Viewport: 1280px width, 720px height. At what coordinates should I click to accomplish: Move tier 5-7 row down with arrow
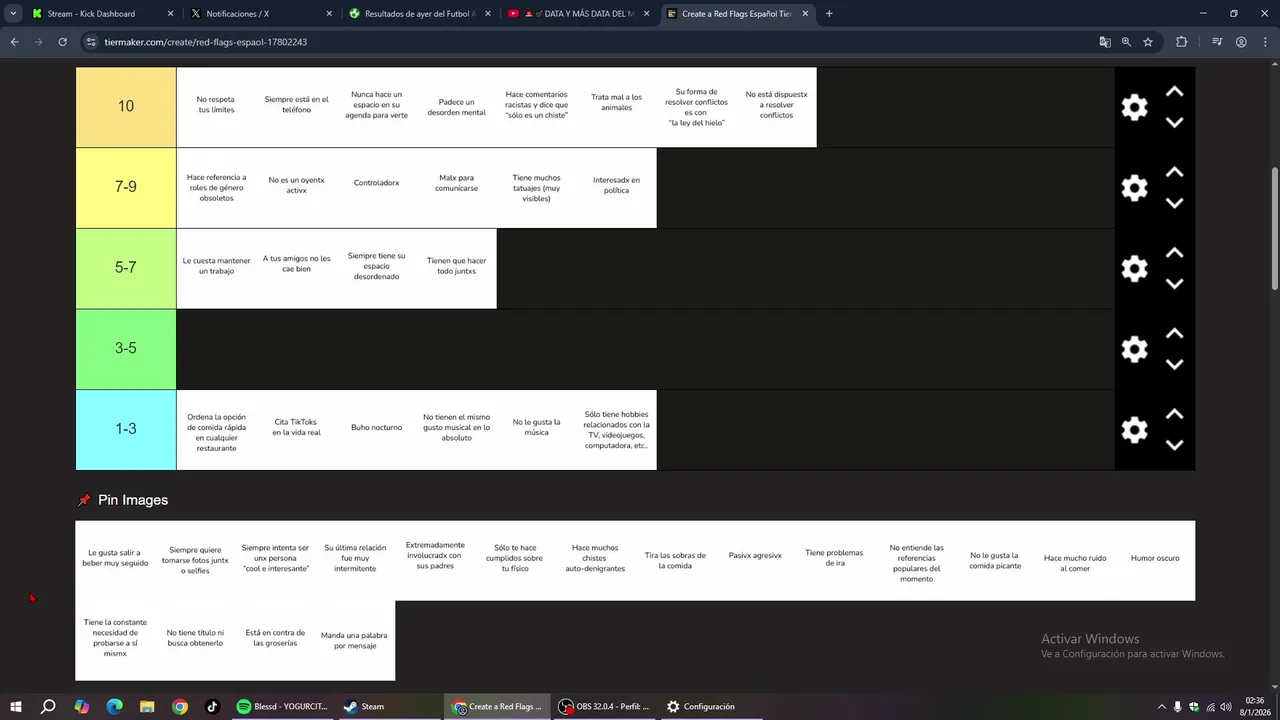coord(1175,284)
